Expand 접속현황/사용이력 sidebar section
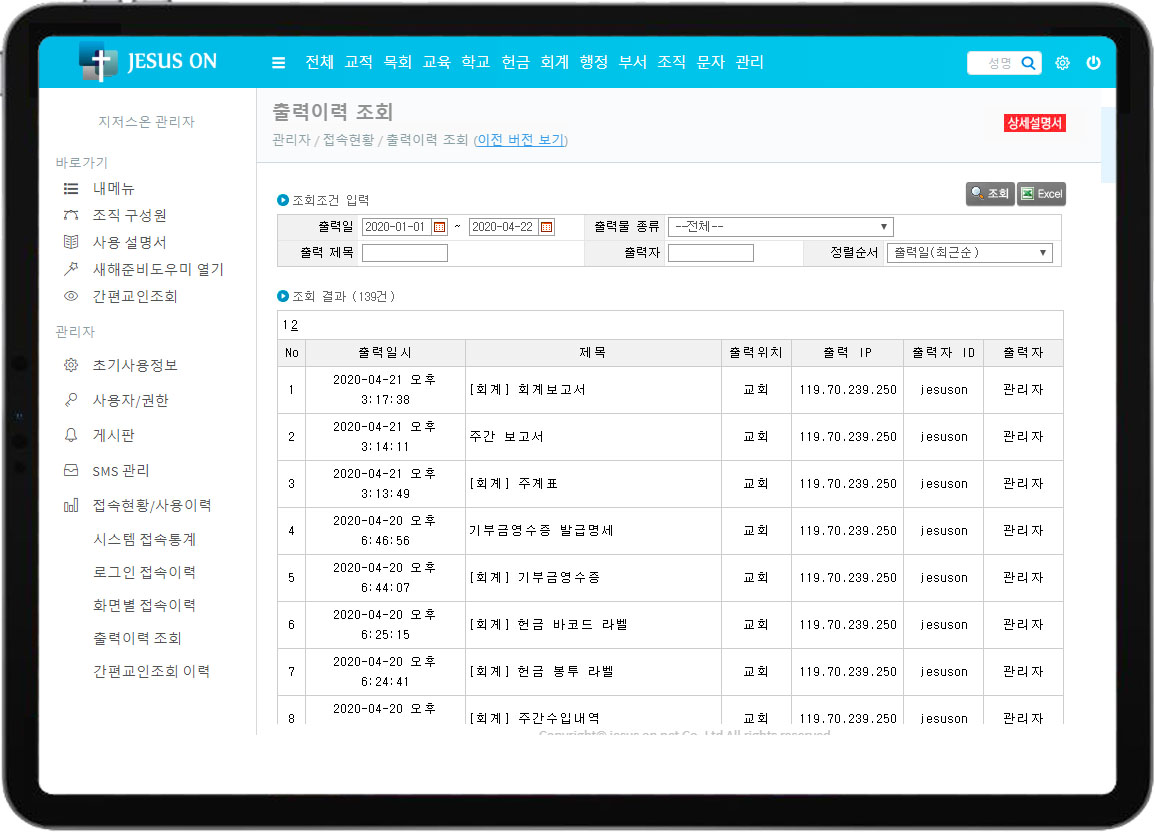Screen dimensions: 1155x832 click(150, 505)
